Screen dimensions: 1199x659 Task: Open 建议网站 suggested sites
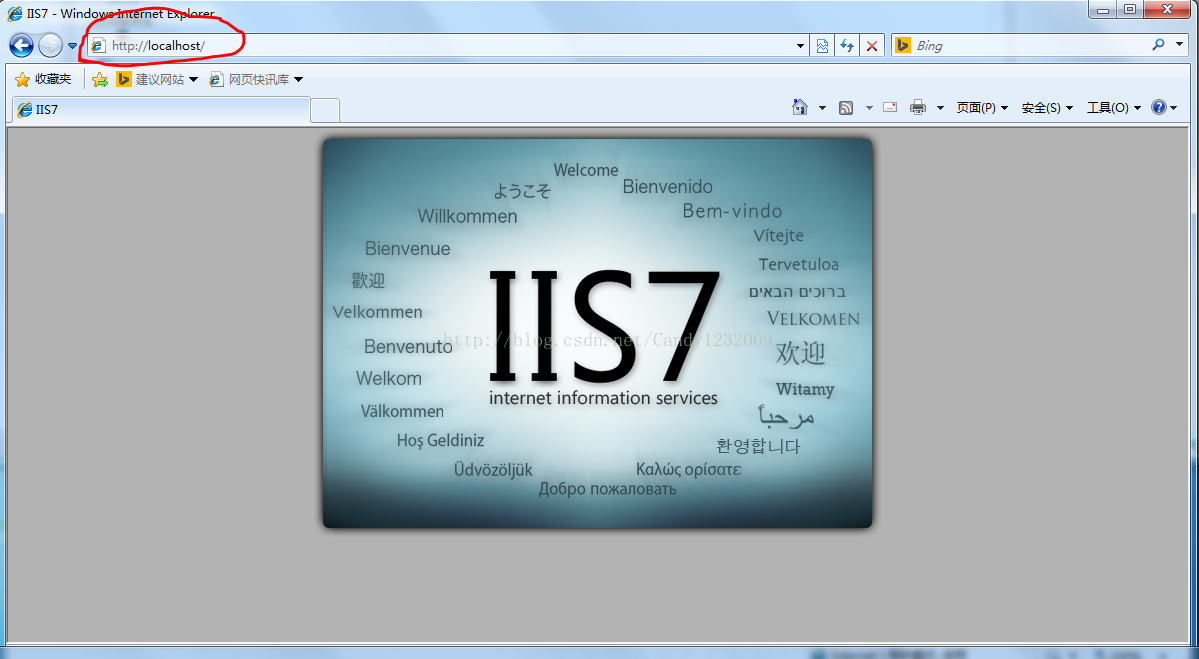[151, 79]
